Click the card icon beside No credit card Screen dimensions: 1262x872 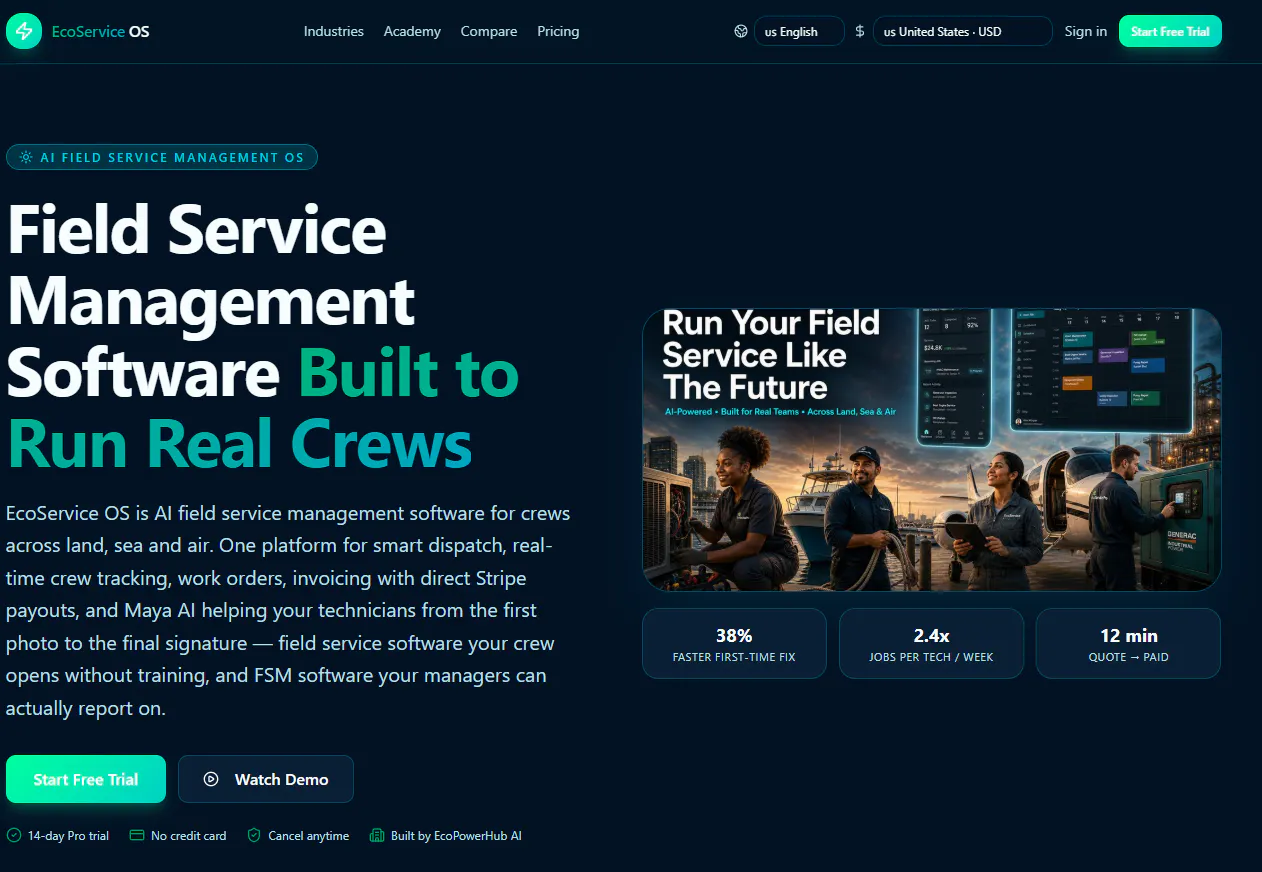(137, 835)
